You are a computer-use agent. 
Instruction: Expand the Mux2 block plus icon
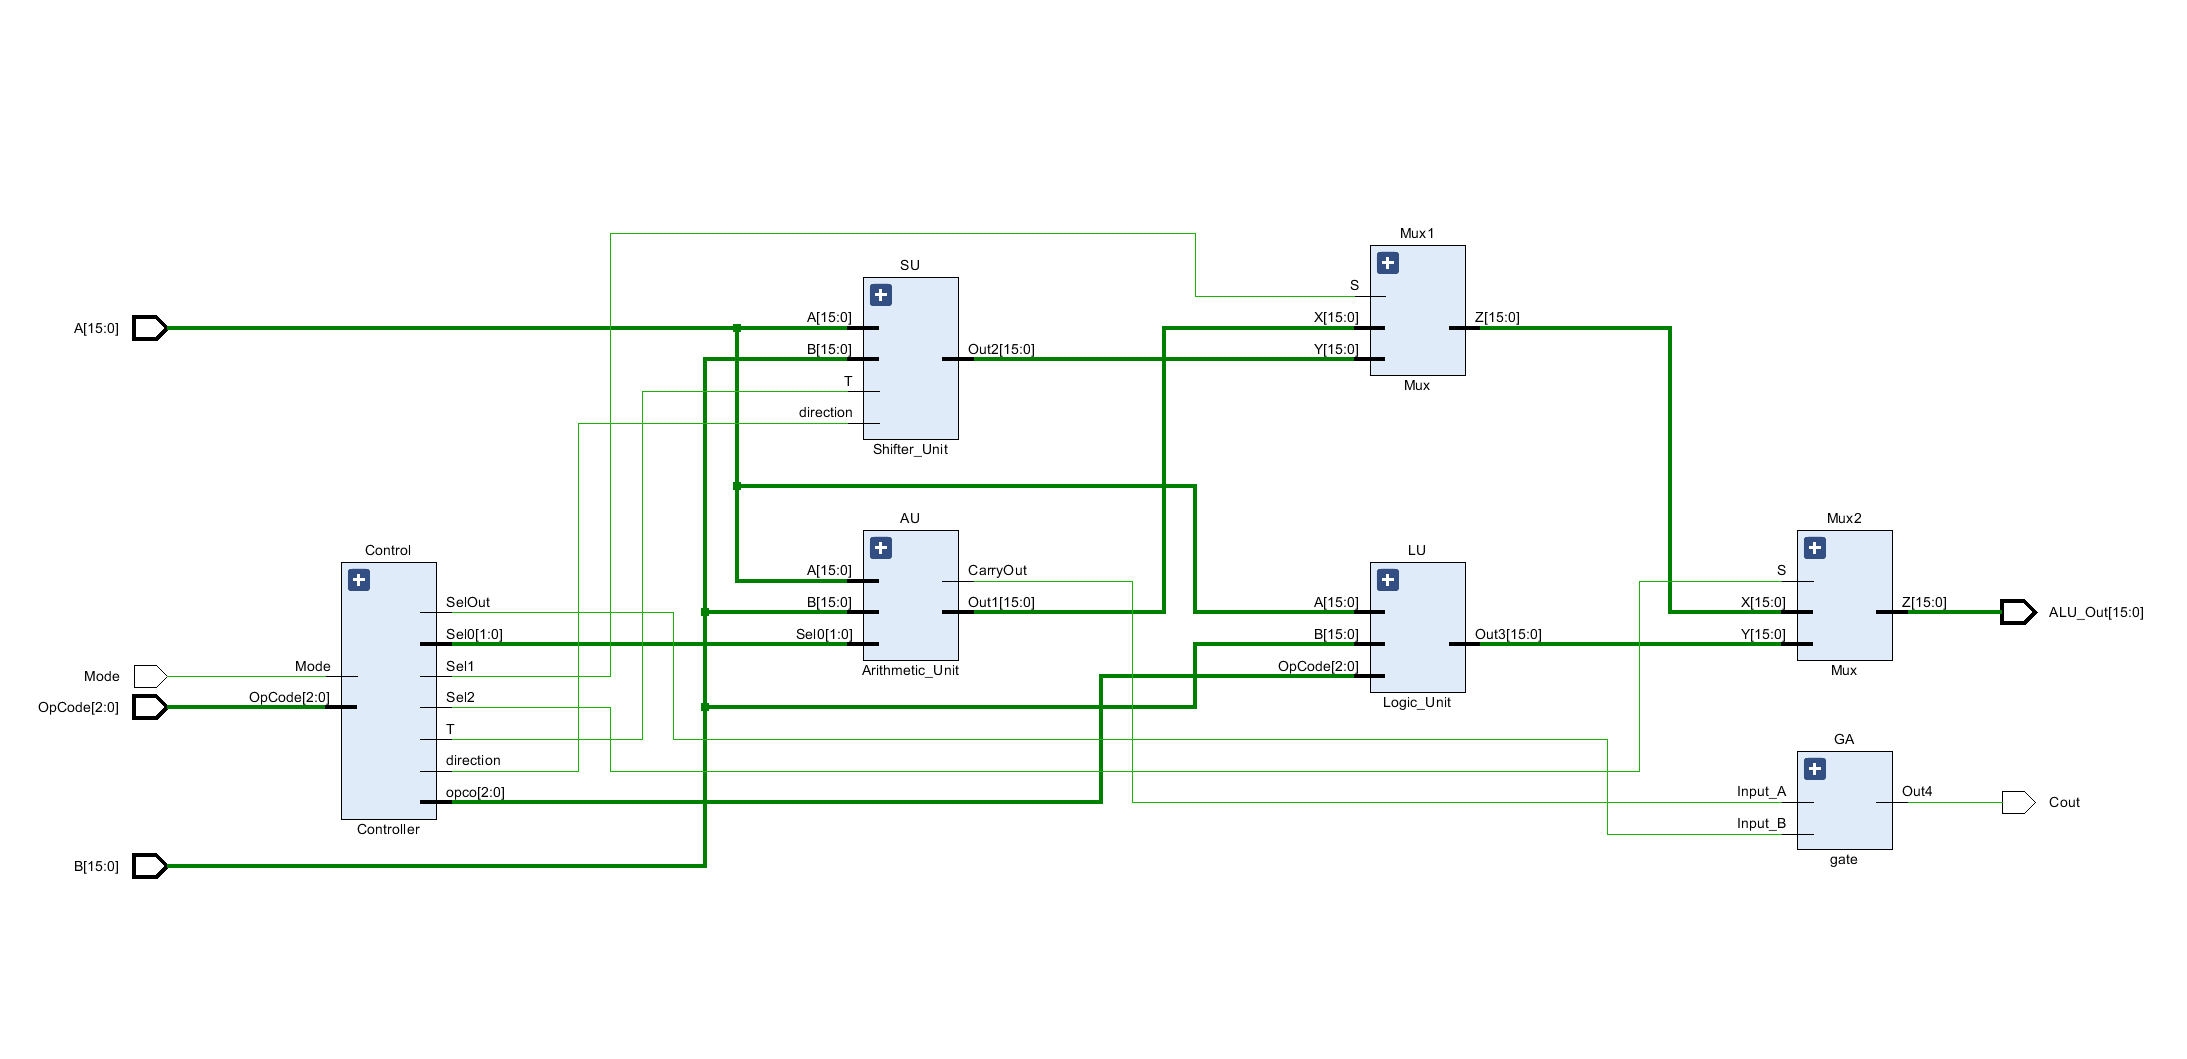pyautogui.click(x=1815, y=548)
